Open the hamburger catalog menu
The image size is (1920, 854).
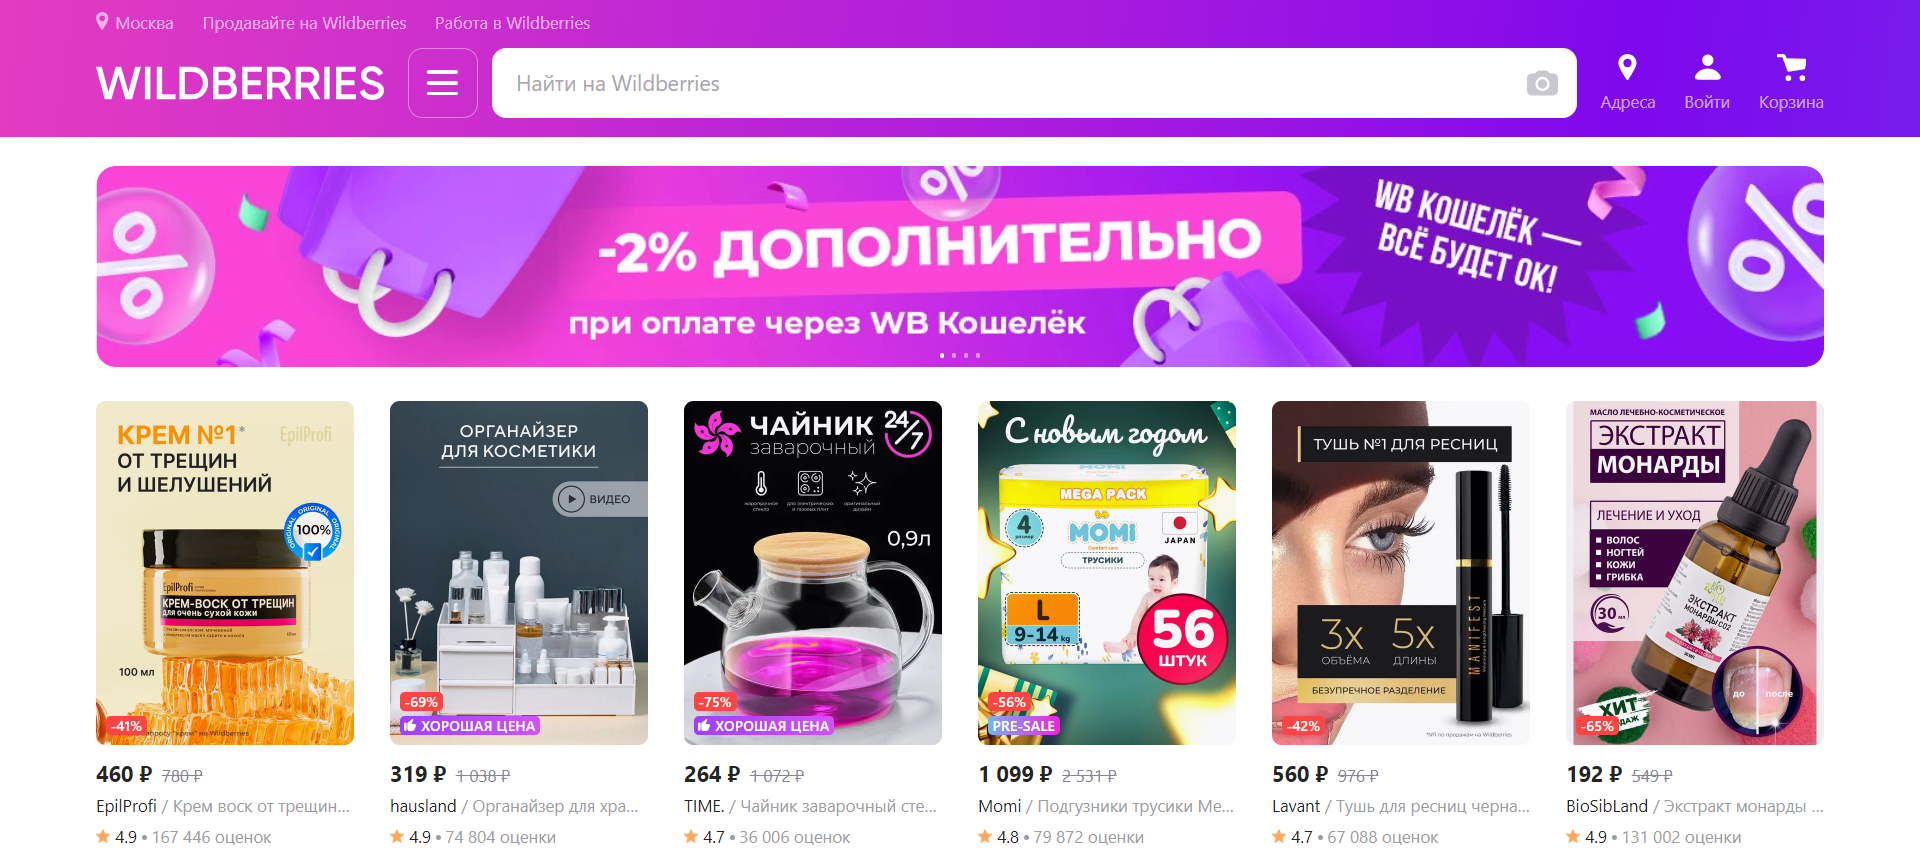pyautogui.click(x=442, y=83)
